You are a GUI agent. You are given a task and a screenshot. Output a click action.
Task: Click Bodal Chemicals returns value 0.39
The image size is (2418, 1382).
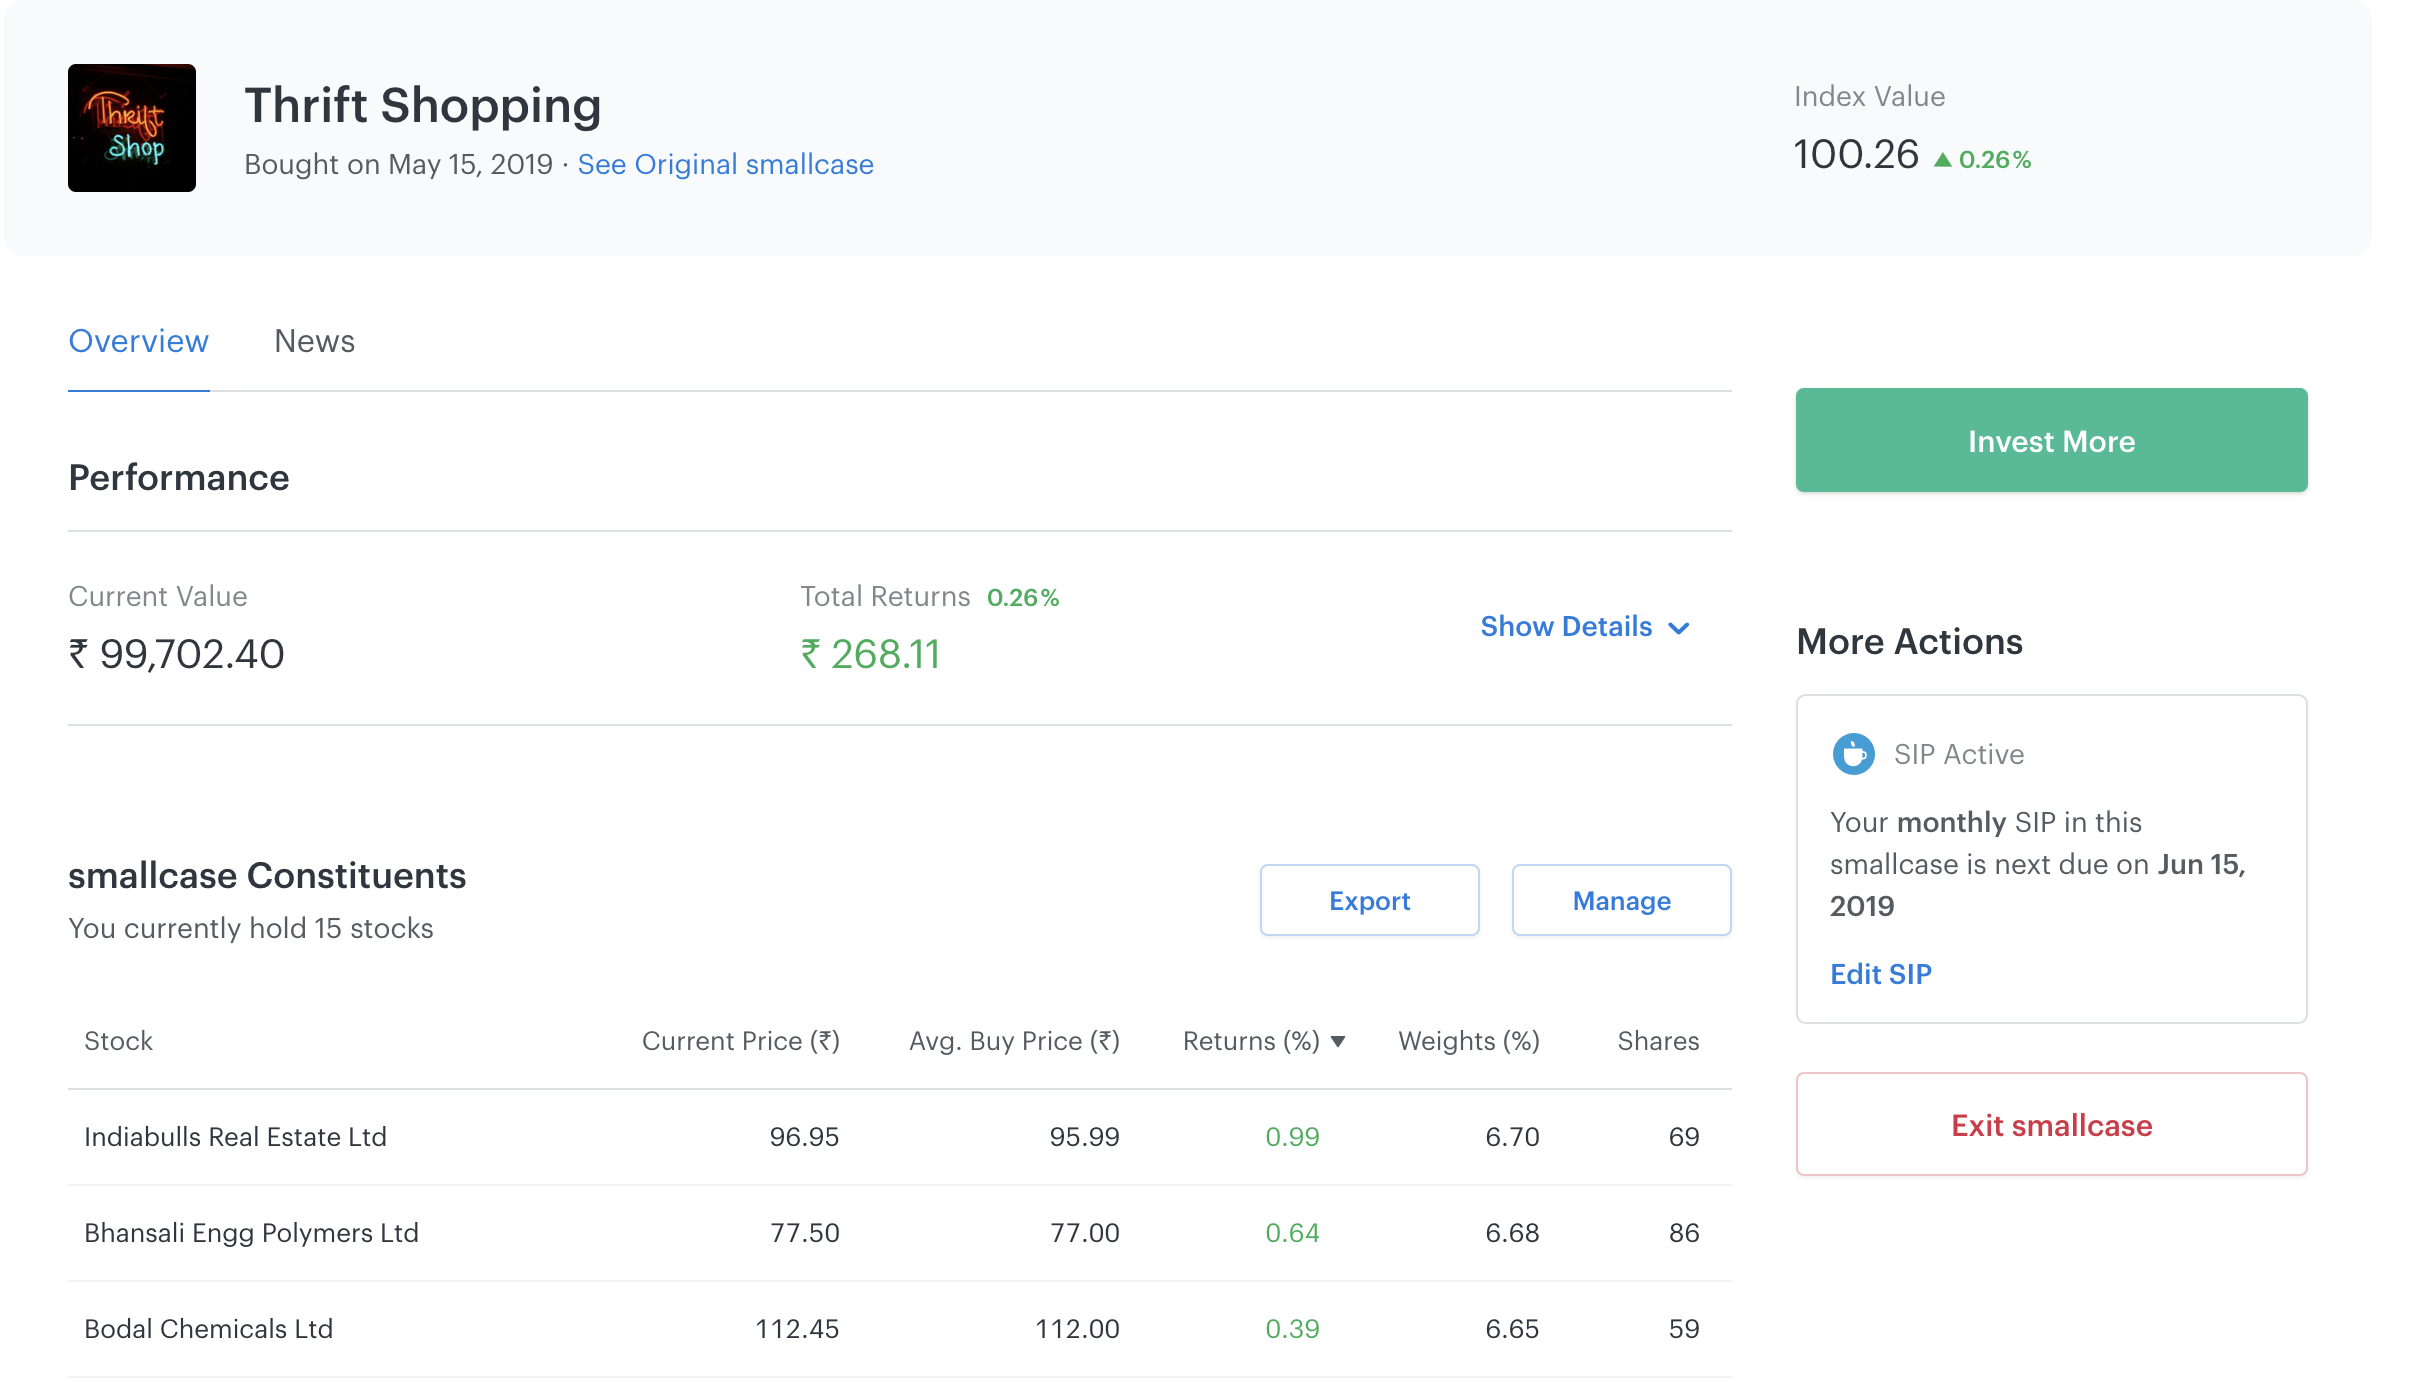click(1292, 1329)
